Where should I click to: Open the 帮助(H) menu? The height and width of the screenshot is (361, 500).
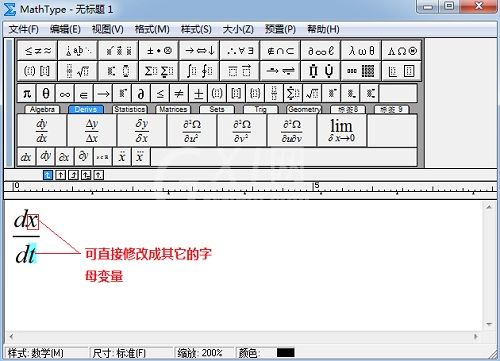click(323, 29)
